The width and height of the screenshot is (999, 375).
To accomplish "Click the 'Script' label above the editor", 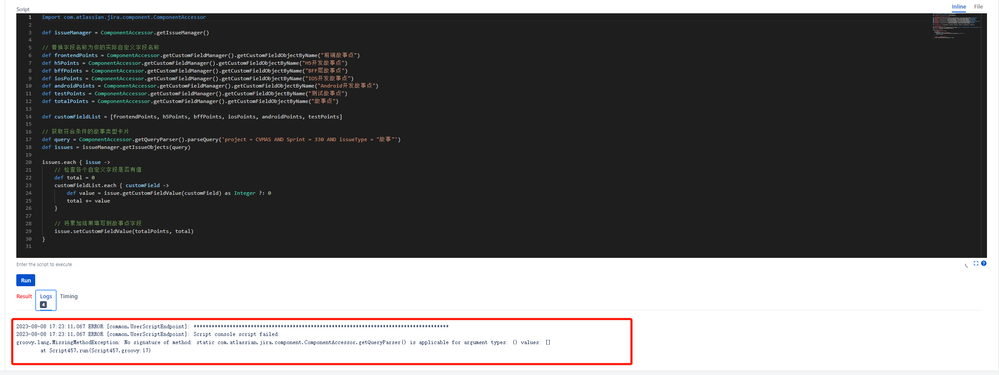I will [x=23, y=9].
